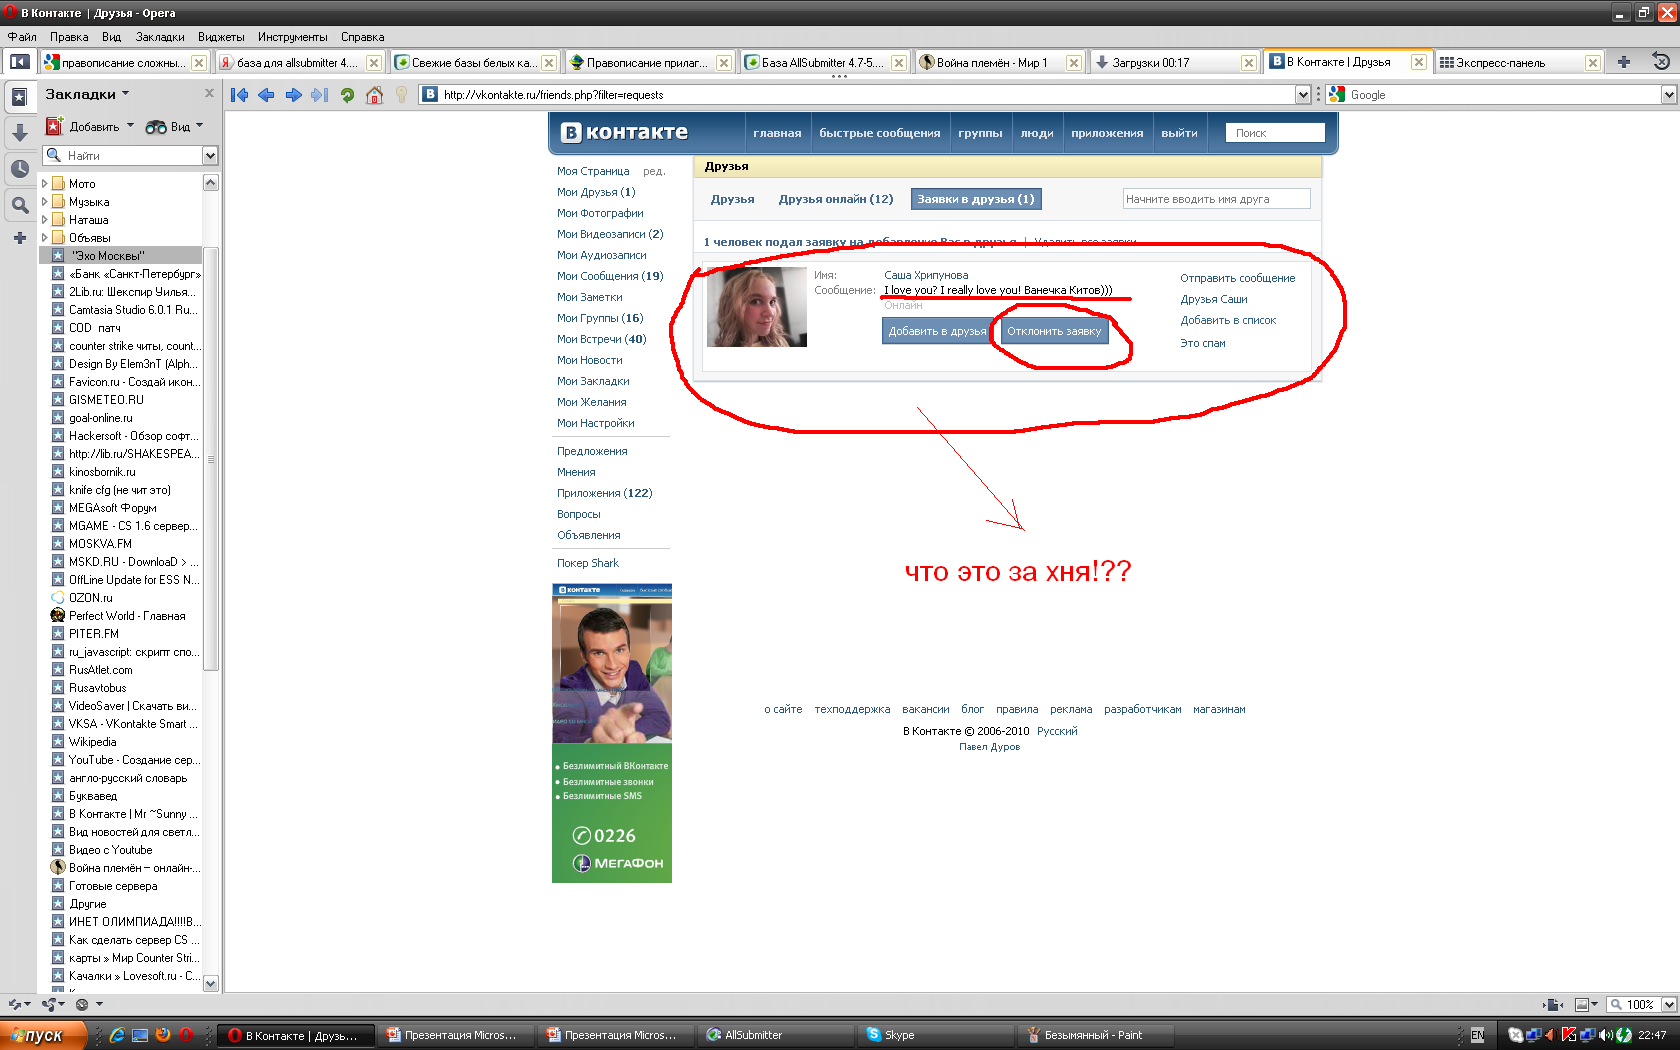Launch Internet Explorer from quick launch

click(117, 1035)
